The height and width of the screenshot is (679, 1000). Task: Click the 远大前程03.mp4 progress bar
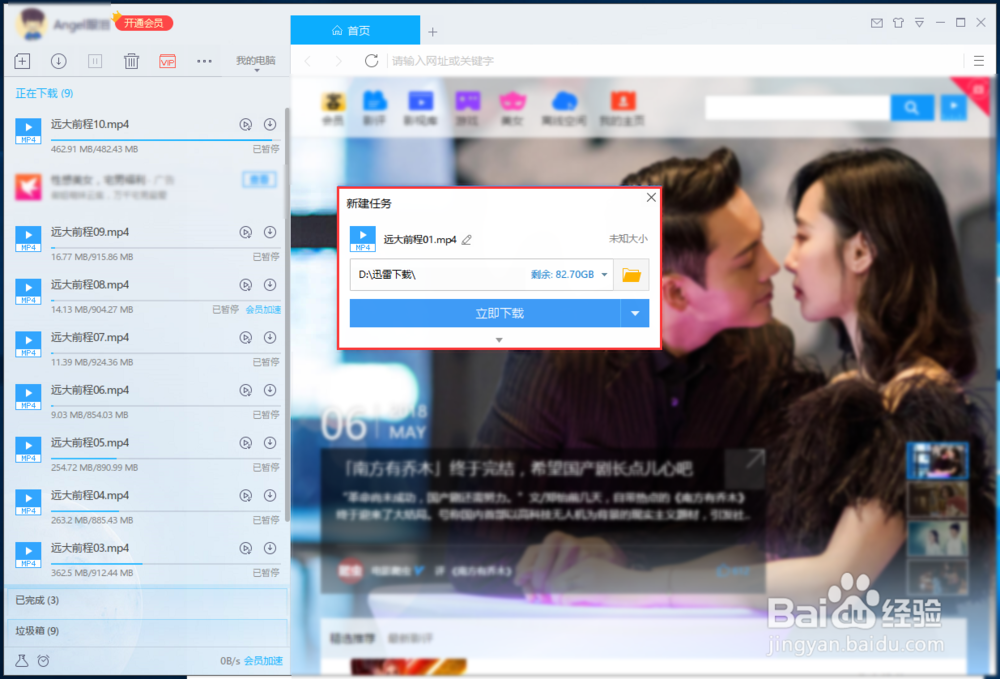(165, 564)
